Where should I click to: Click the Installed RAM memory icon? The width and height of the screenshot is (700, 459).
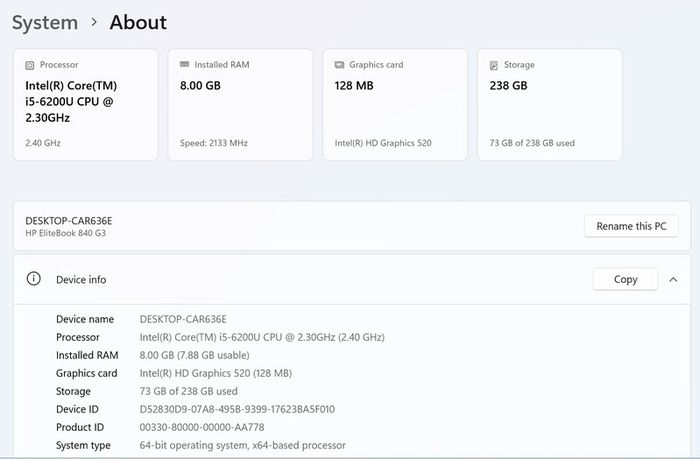click(184, 65)
